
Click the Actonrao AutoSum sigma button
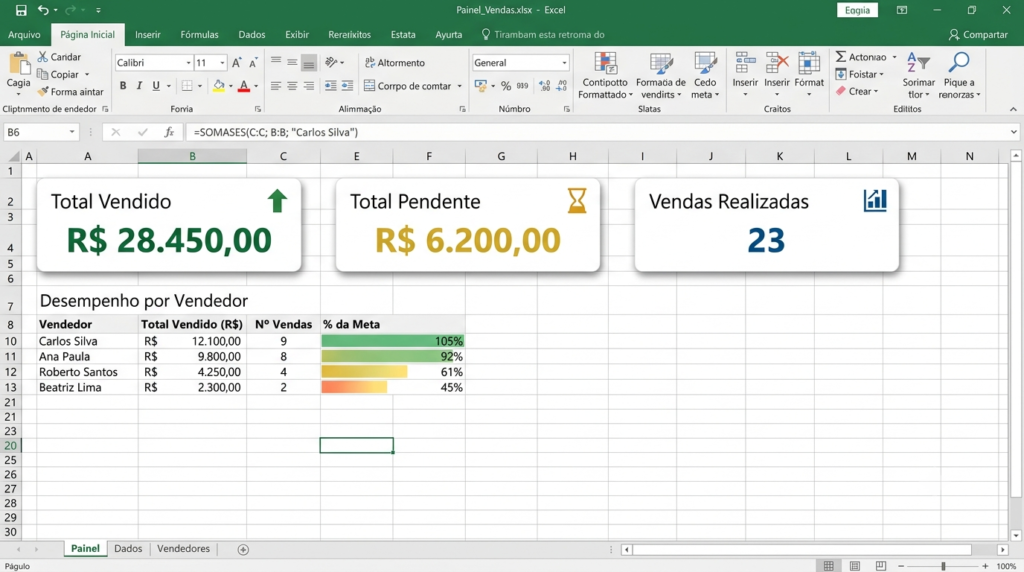(861, 57)
